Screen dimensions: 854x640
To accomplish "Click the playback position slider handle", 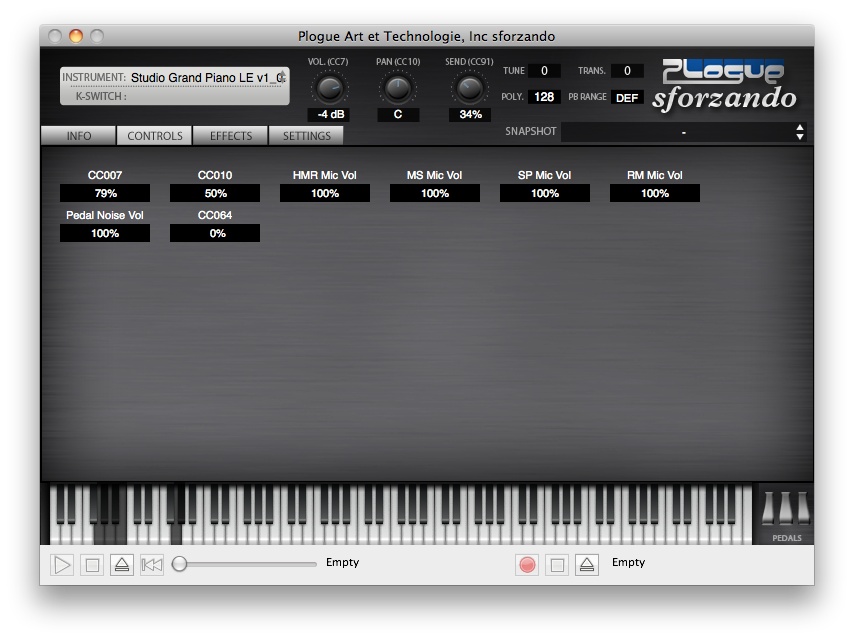I will pos(179,564).
